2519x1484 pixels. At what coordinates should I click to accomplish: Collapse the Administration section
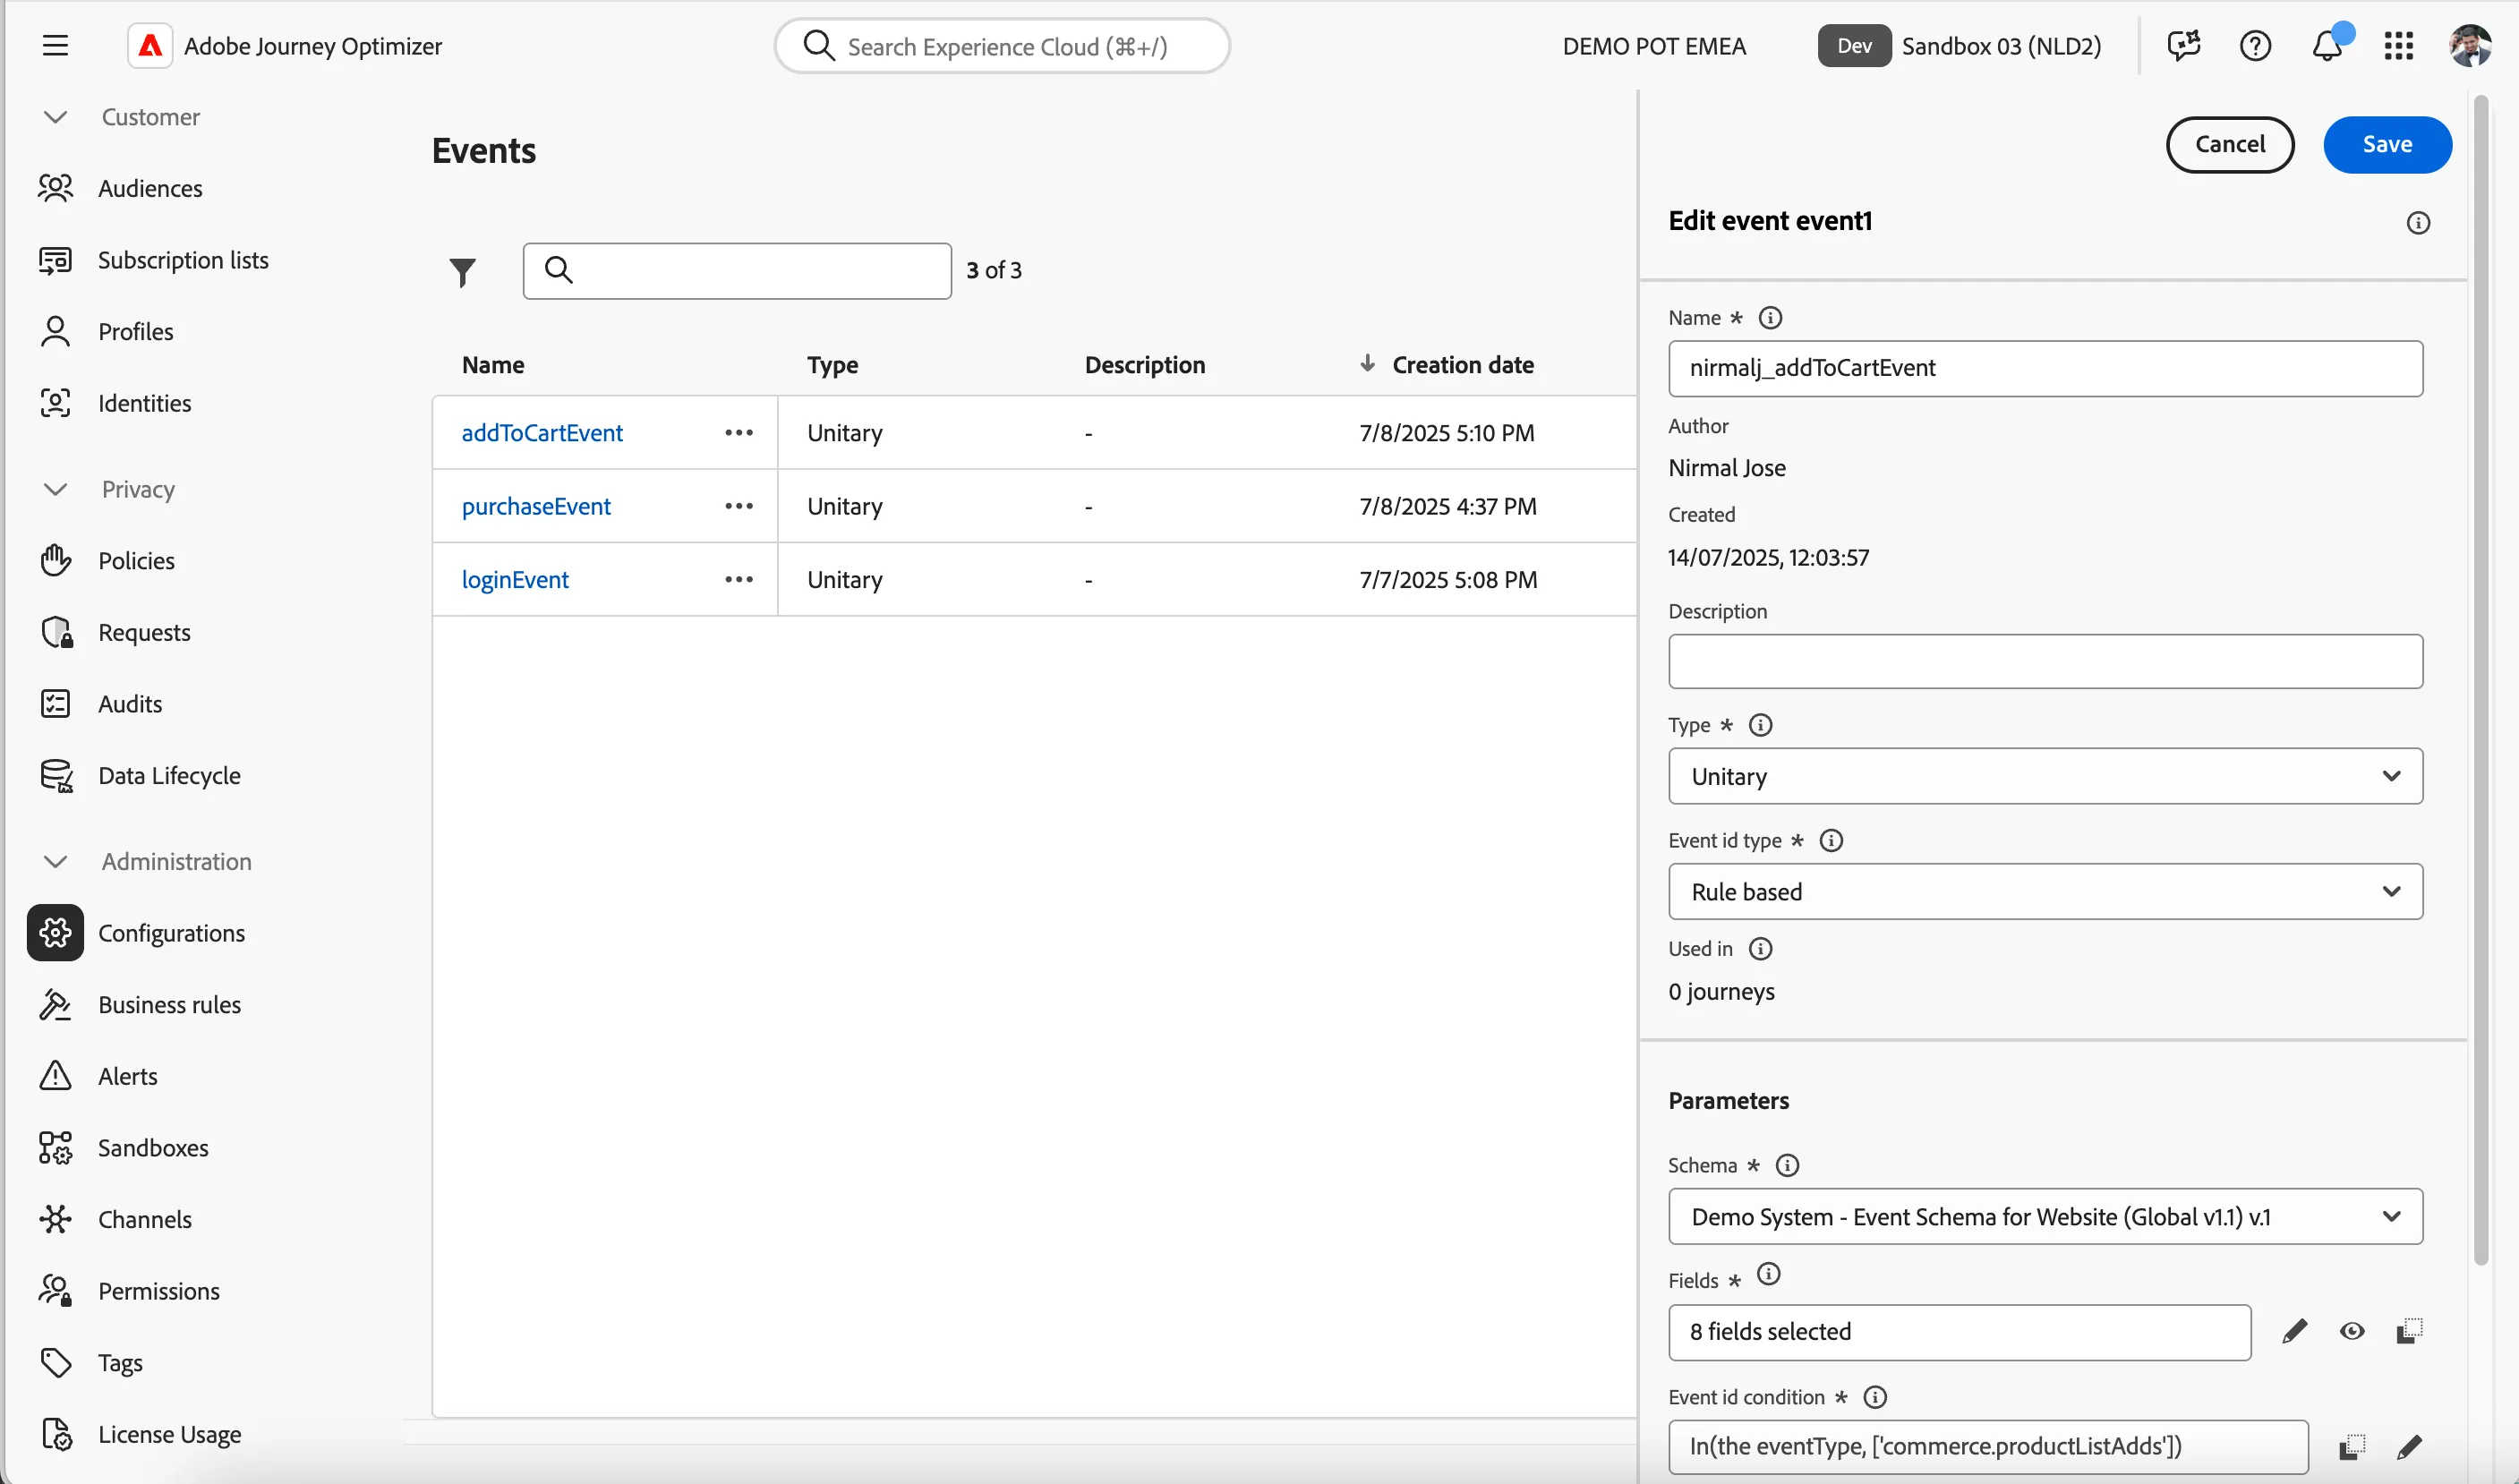[x=56, y=861]
